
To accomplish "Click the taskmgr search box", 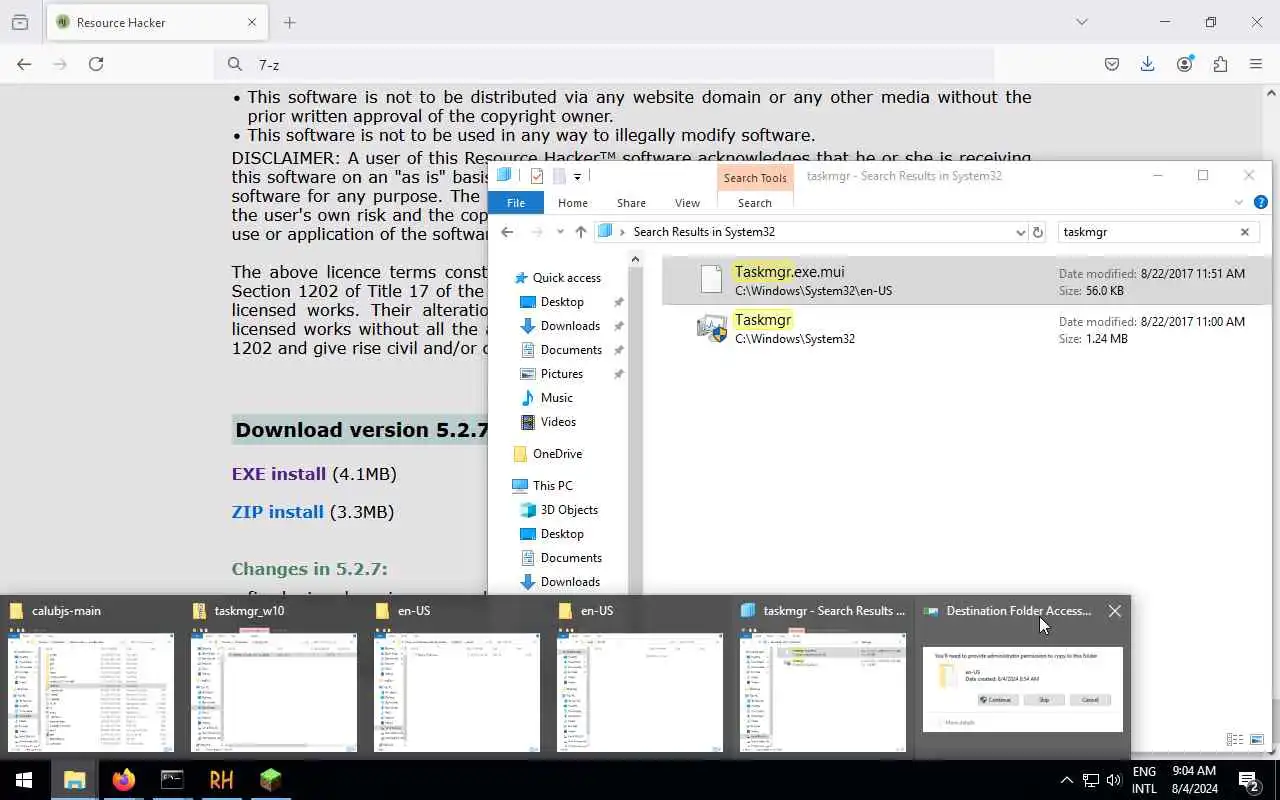I will [1146, 232].
